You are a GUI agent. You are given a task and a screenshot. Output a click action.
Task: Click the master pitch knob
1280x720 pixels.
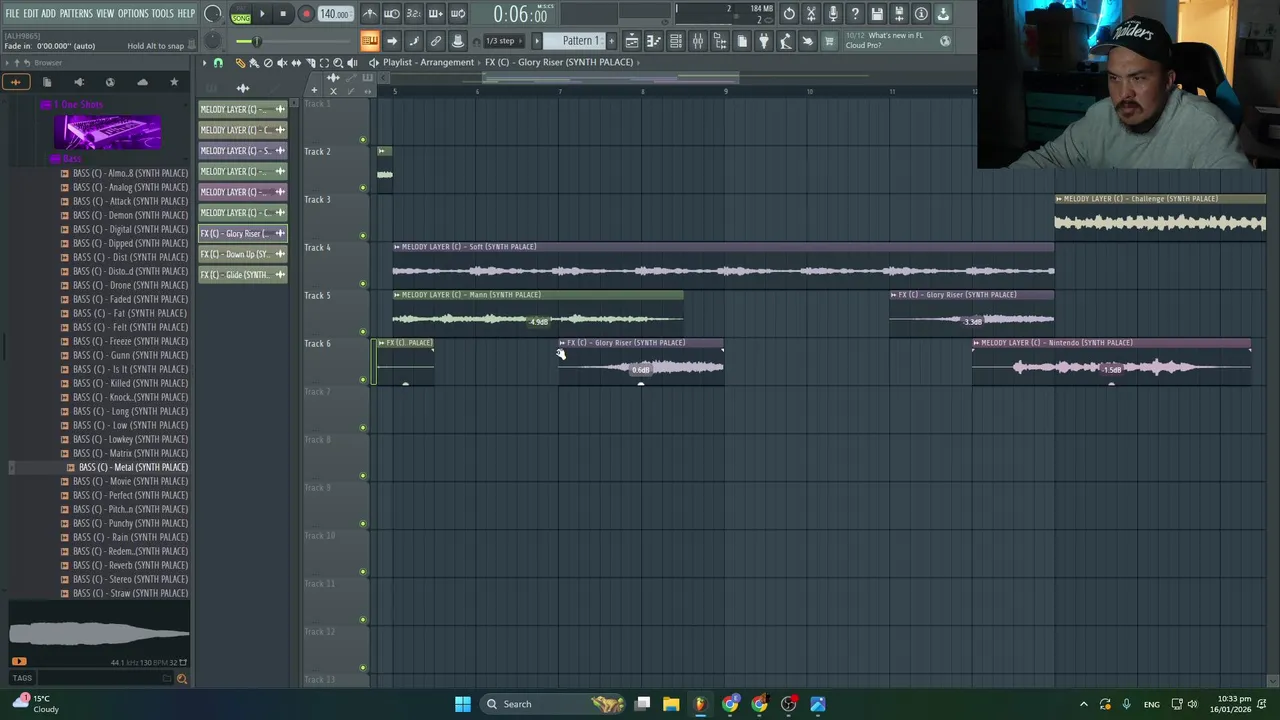pyautogui.click(x=213, y=41)
